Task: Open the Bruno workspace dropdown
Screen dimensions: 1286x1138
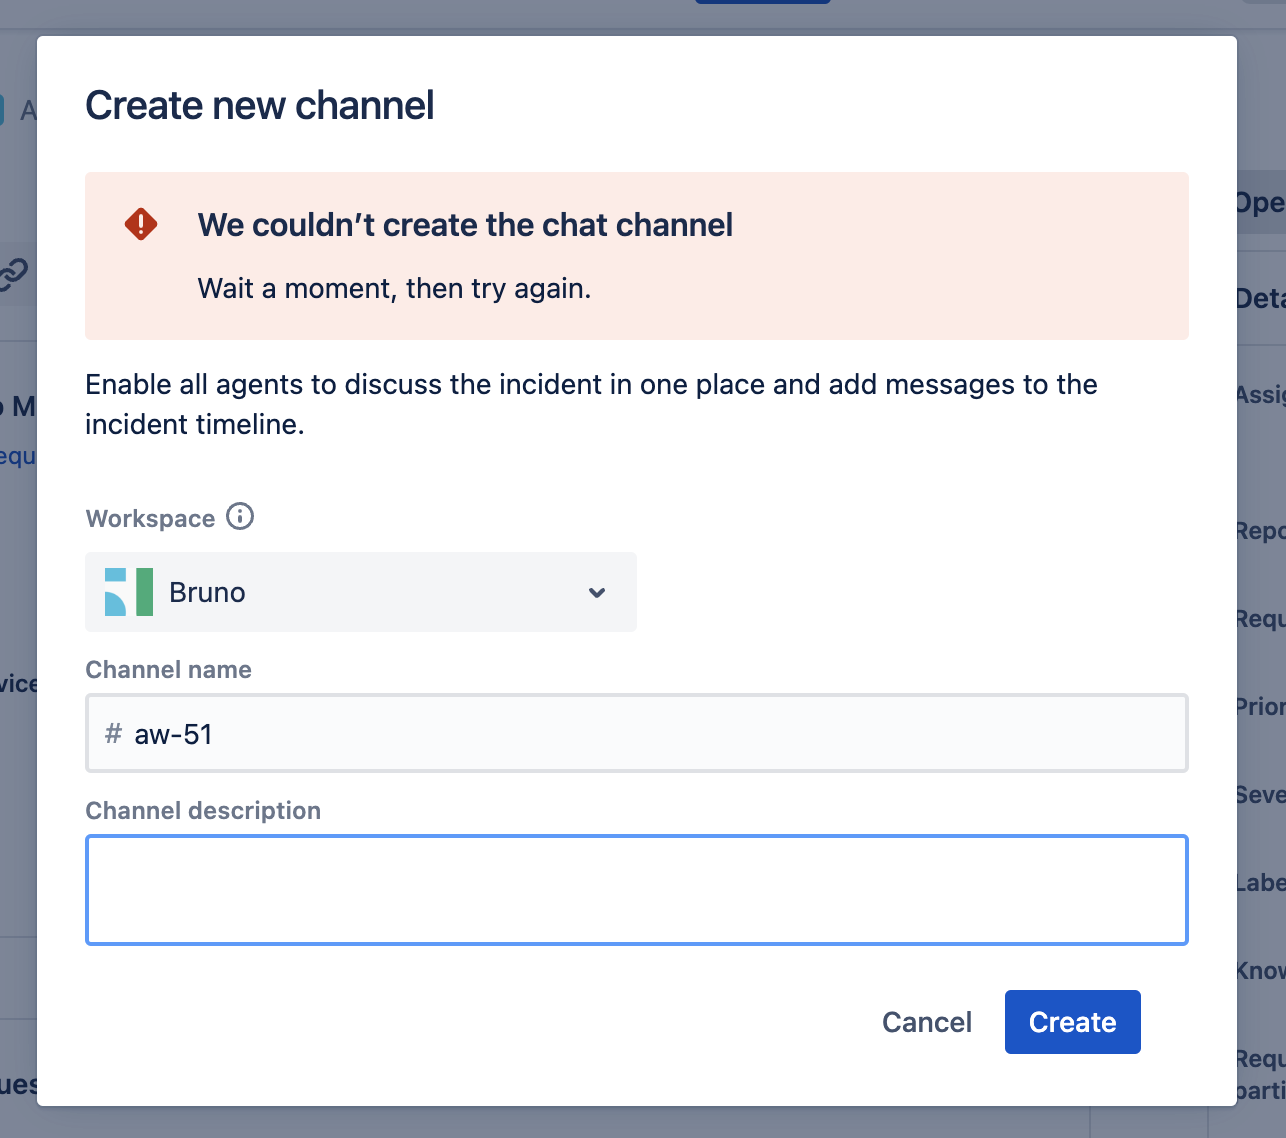Action: [x=361, y=592]
